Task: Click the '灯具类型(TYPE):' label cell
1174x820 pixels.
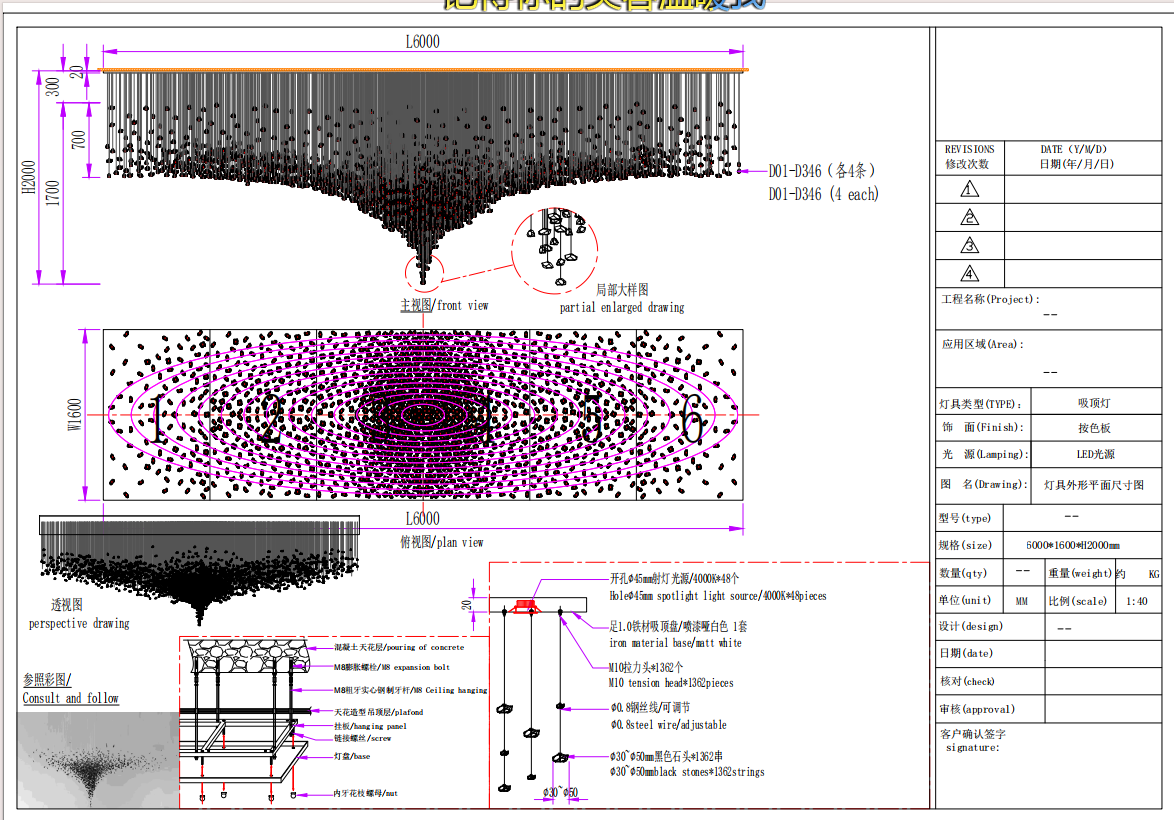Action: coord(983,403)
